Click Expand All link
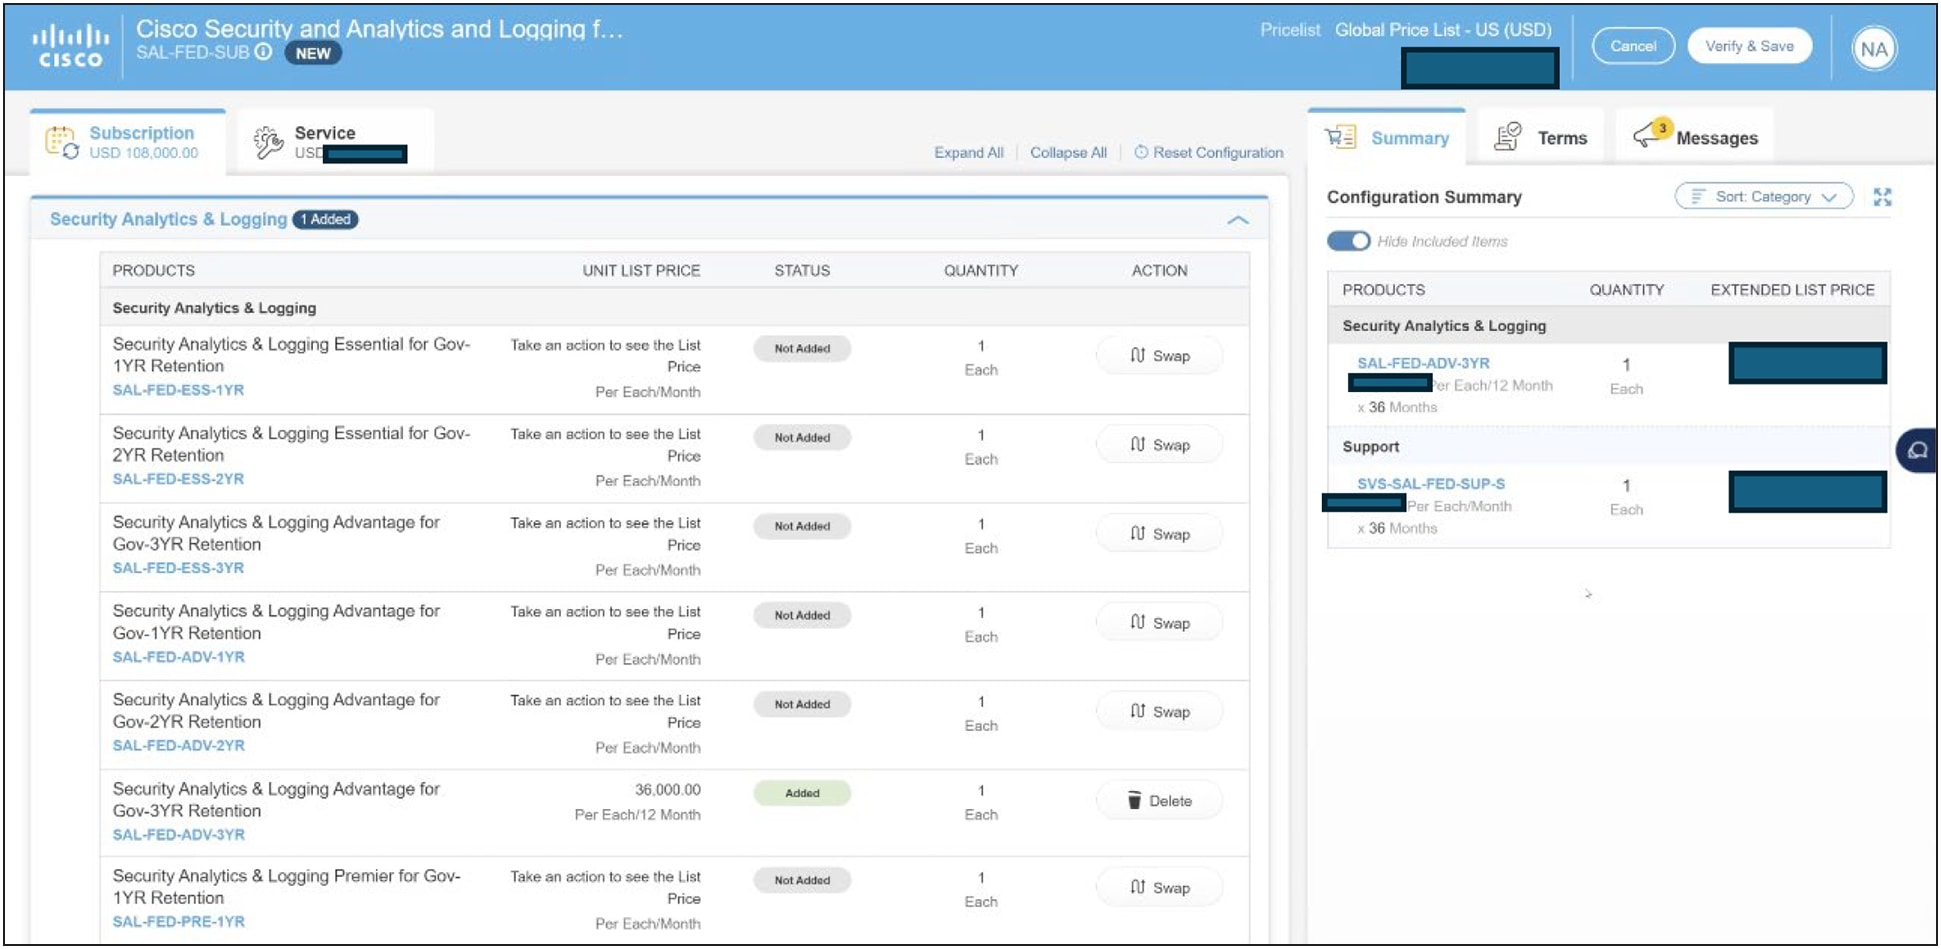 pyautogui.click(x=969, y=152)
